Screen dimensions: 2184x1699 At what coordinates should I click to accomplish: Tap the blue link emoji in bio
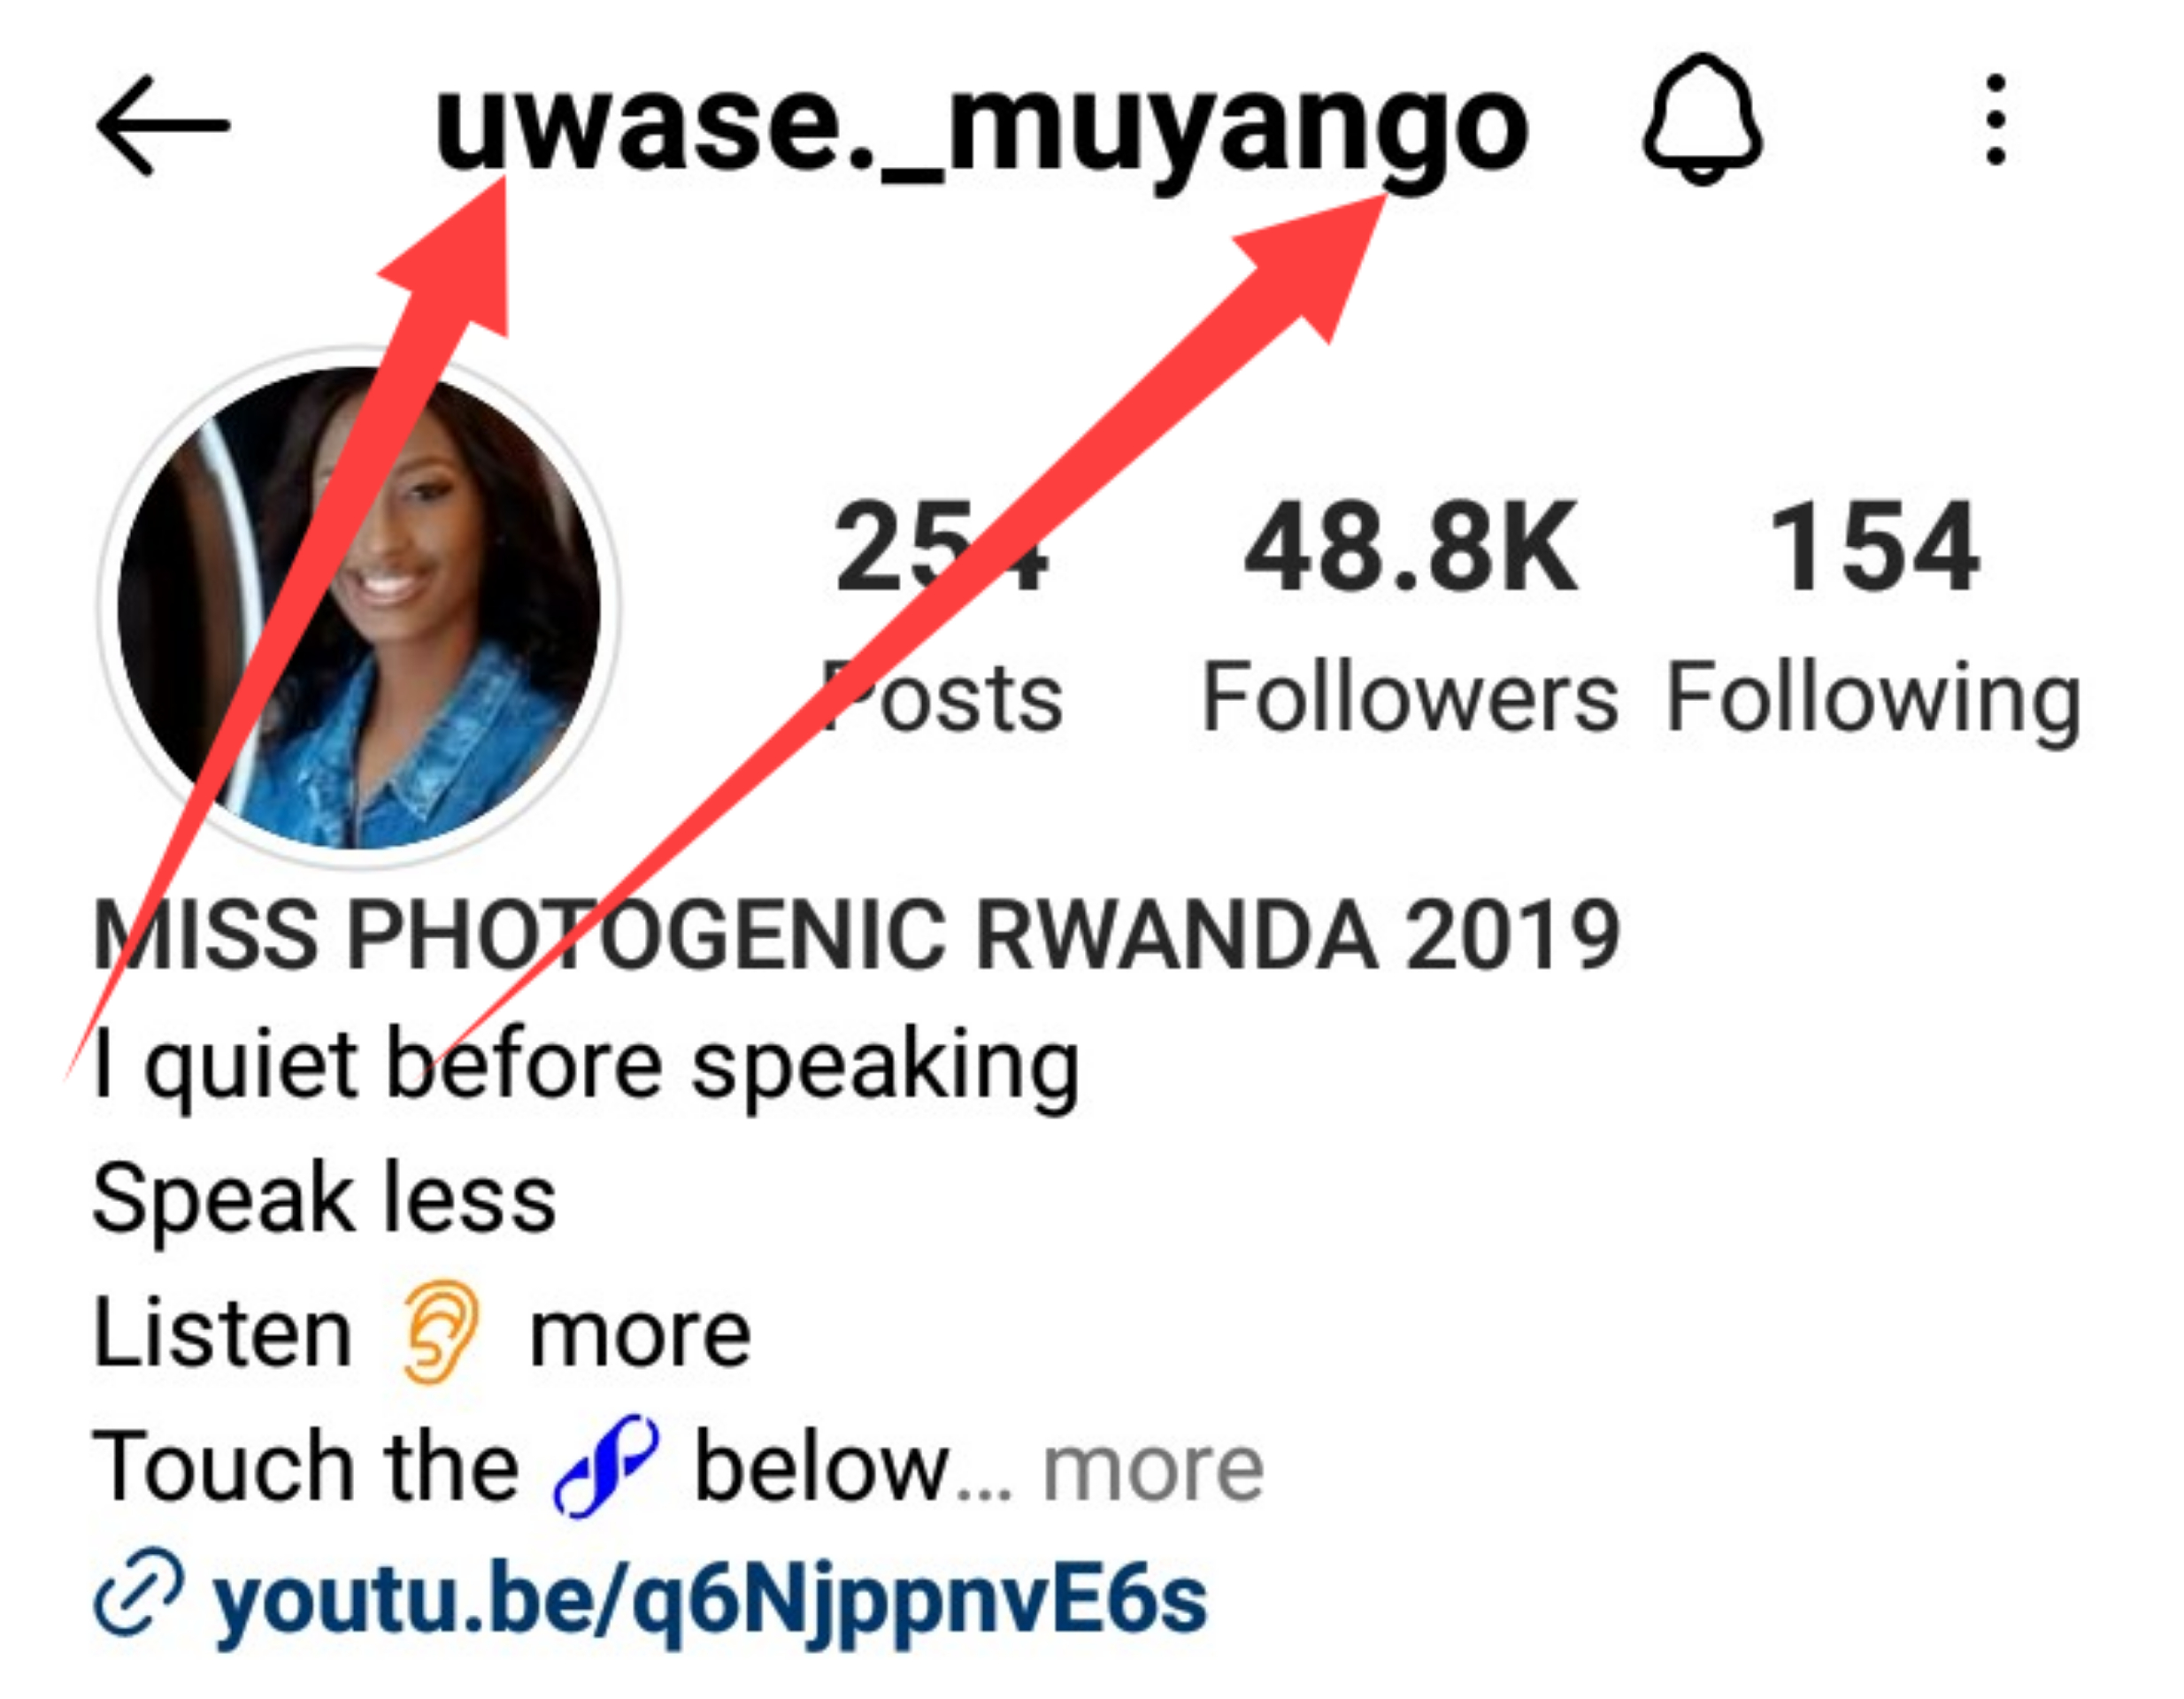pyautogui.click(x=606, y=1467)
